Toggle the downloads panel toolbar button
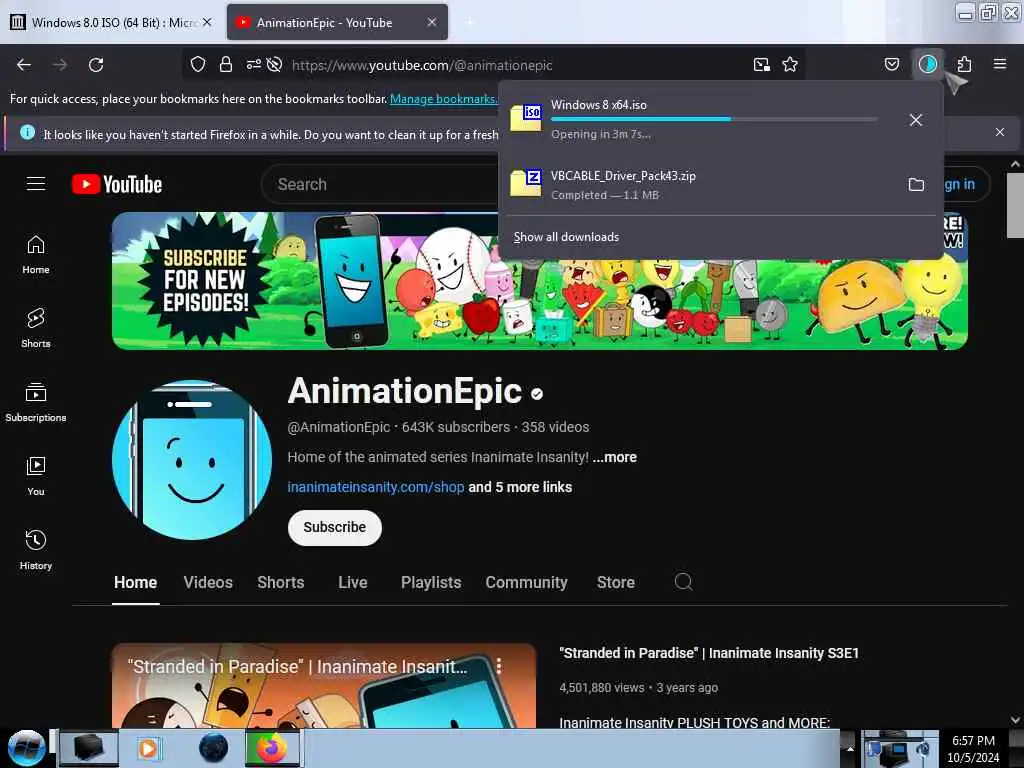Image resolution: width=1024 pixels, height=768 pixels. [x=928, y=64]
